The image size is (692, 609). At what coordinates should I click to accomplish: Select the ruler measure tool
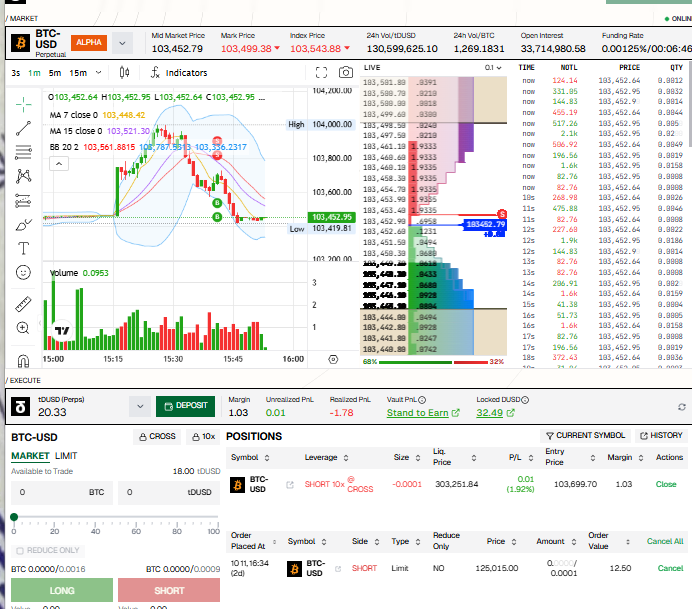tap(23, 304)
